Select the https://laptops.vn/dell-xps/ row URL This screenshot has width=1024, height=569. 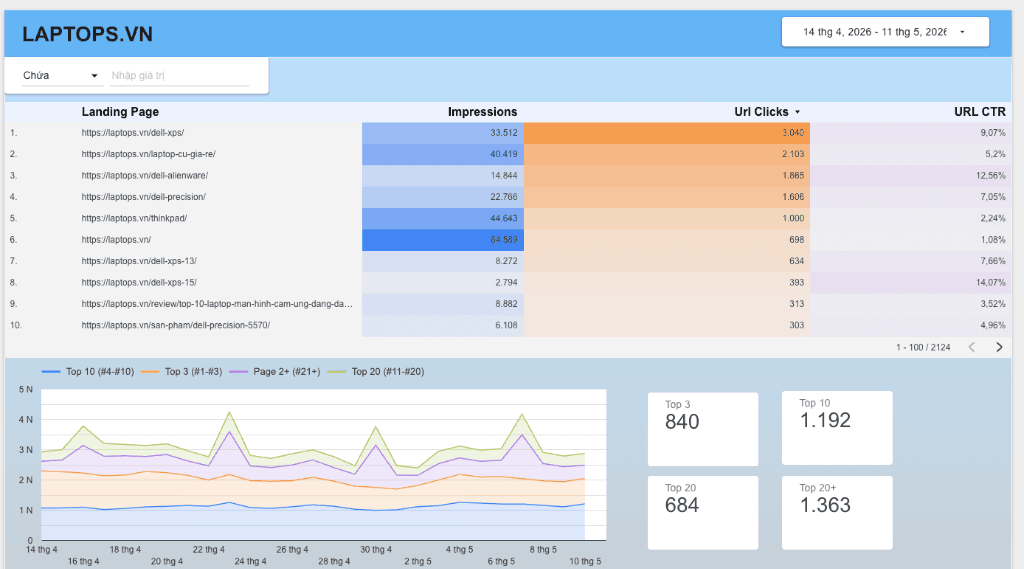pos(133,133)
